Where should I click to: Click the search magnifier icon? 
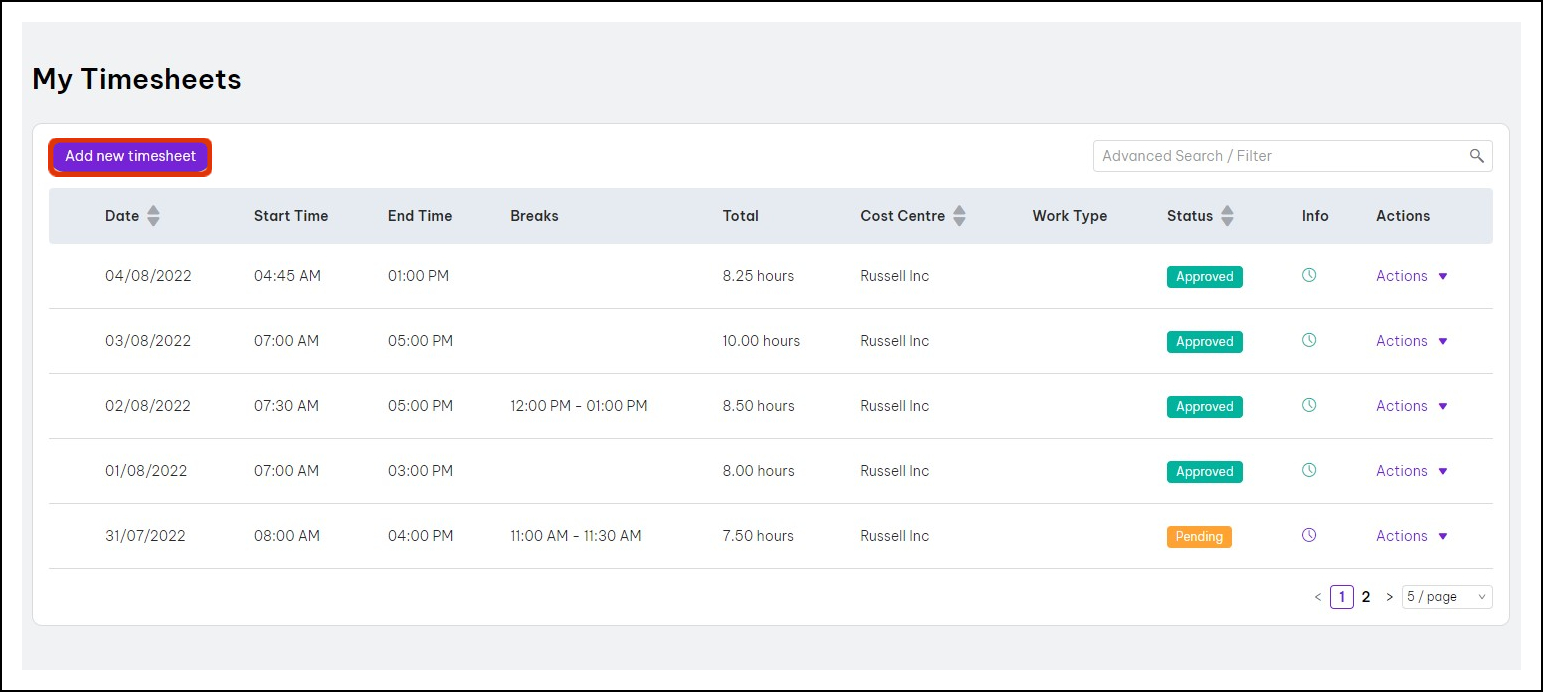[x=1476, y=156]
